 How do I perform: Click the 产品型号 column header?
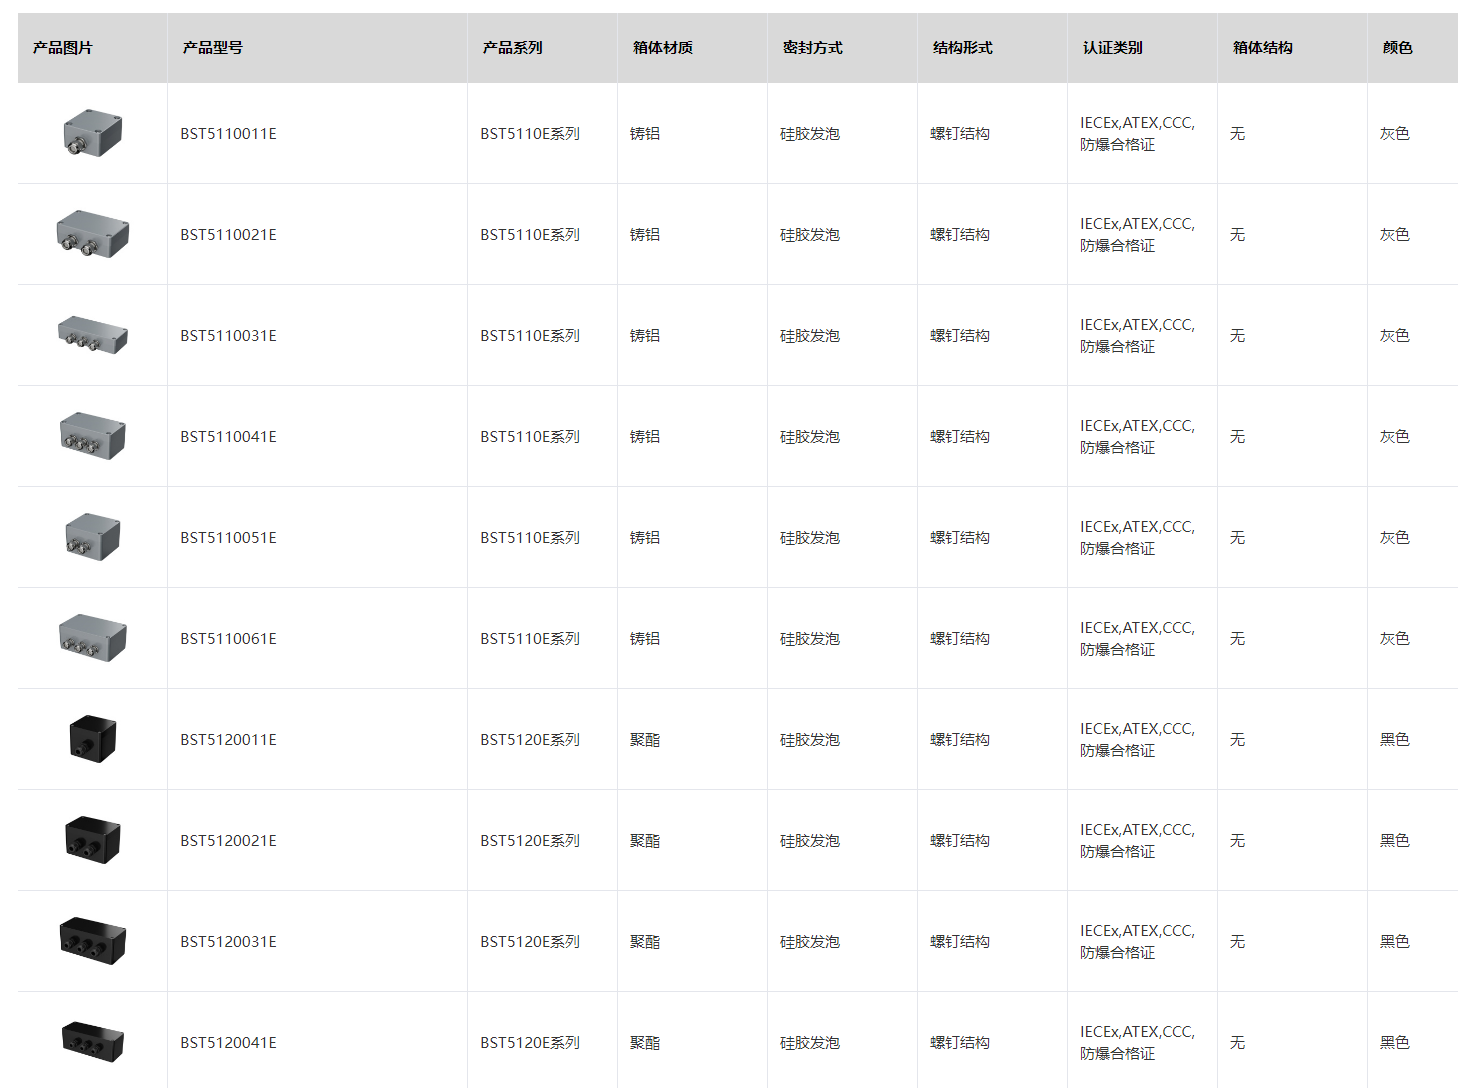click(x=212, y=48)
